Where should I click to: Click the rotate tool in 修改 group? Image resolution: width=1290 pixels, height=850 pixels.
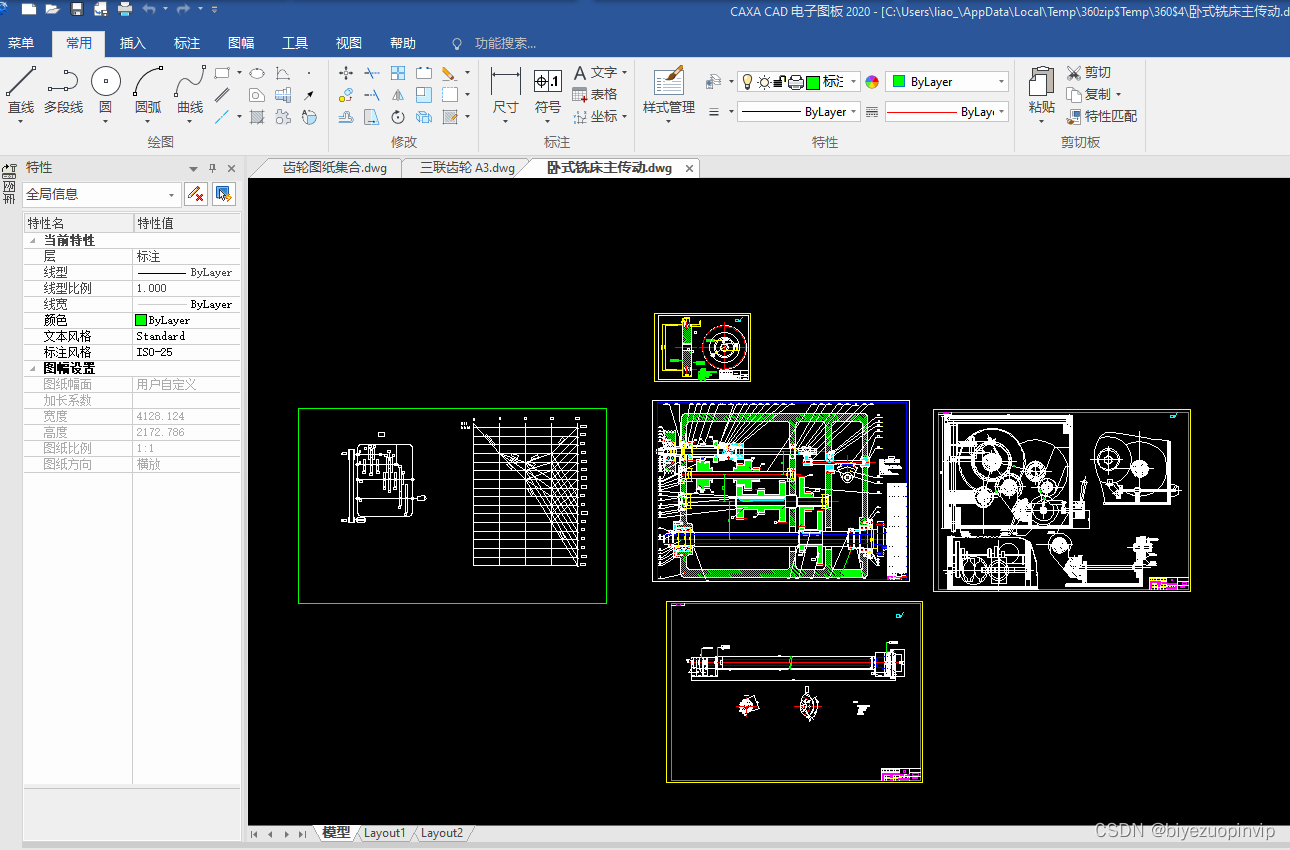point(398,117)
